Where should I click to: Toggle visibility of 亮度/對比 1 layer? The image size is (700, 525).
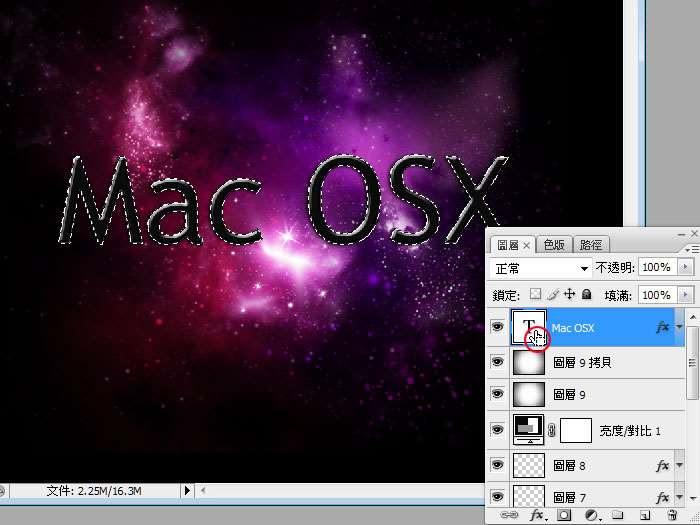[x=497, y=430]
